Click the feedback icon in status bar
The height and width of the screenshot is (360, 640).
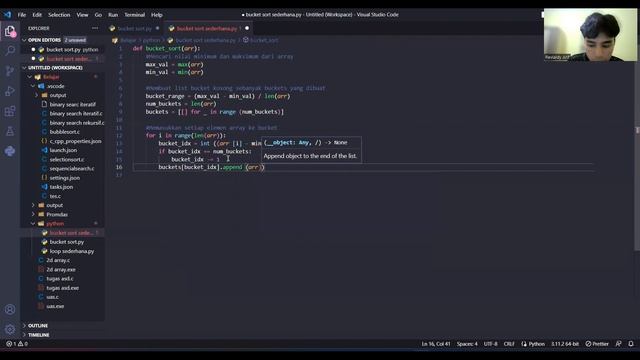click(x=618, y=344)
